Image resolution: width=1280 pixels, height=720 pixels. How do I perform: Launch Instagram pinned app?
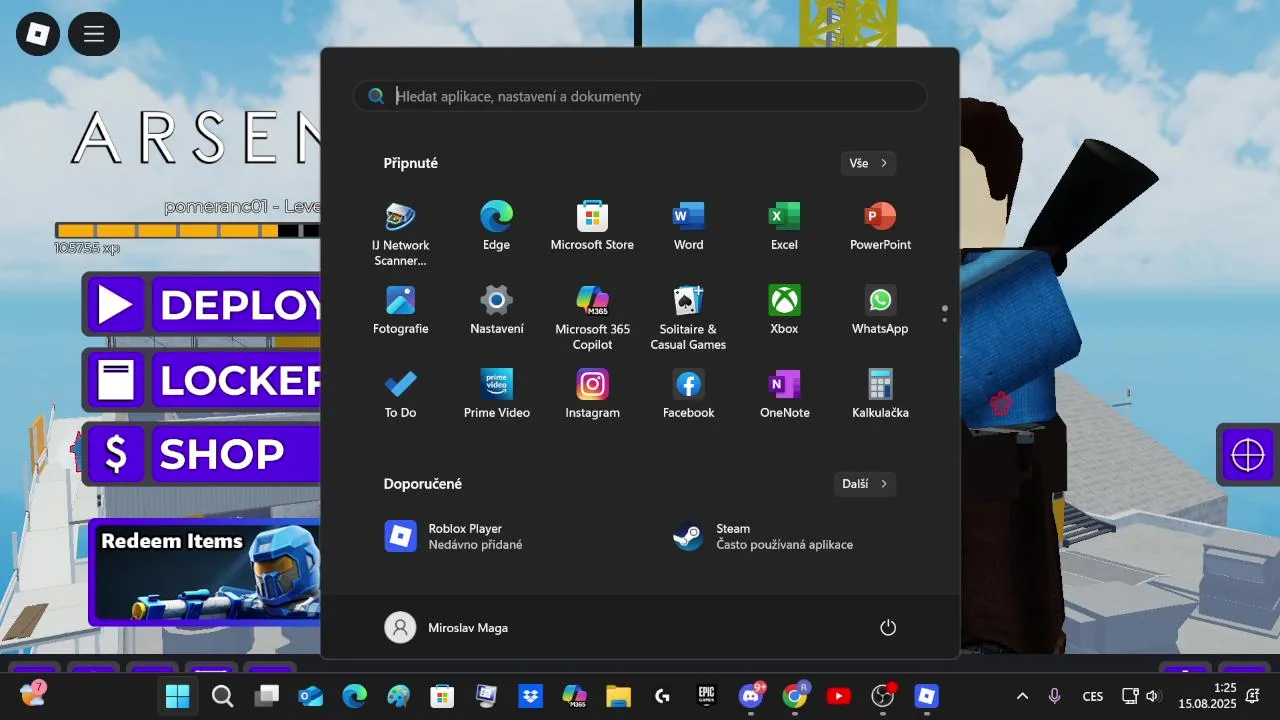pyautogui.click(x=592, y=394)
